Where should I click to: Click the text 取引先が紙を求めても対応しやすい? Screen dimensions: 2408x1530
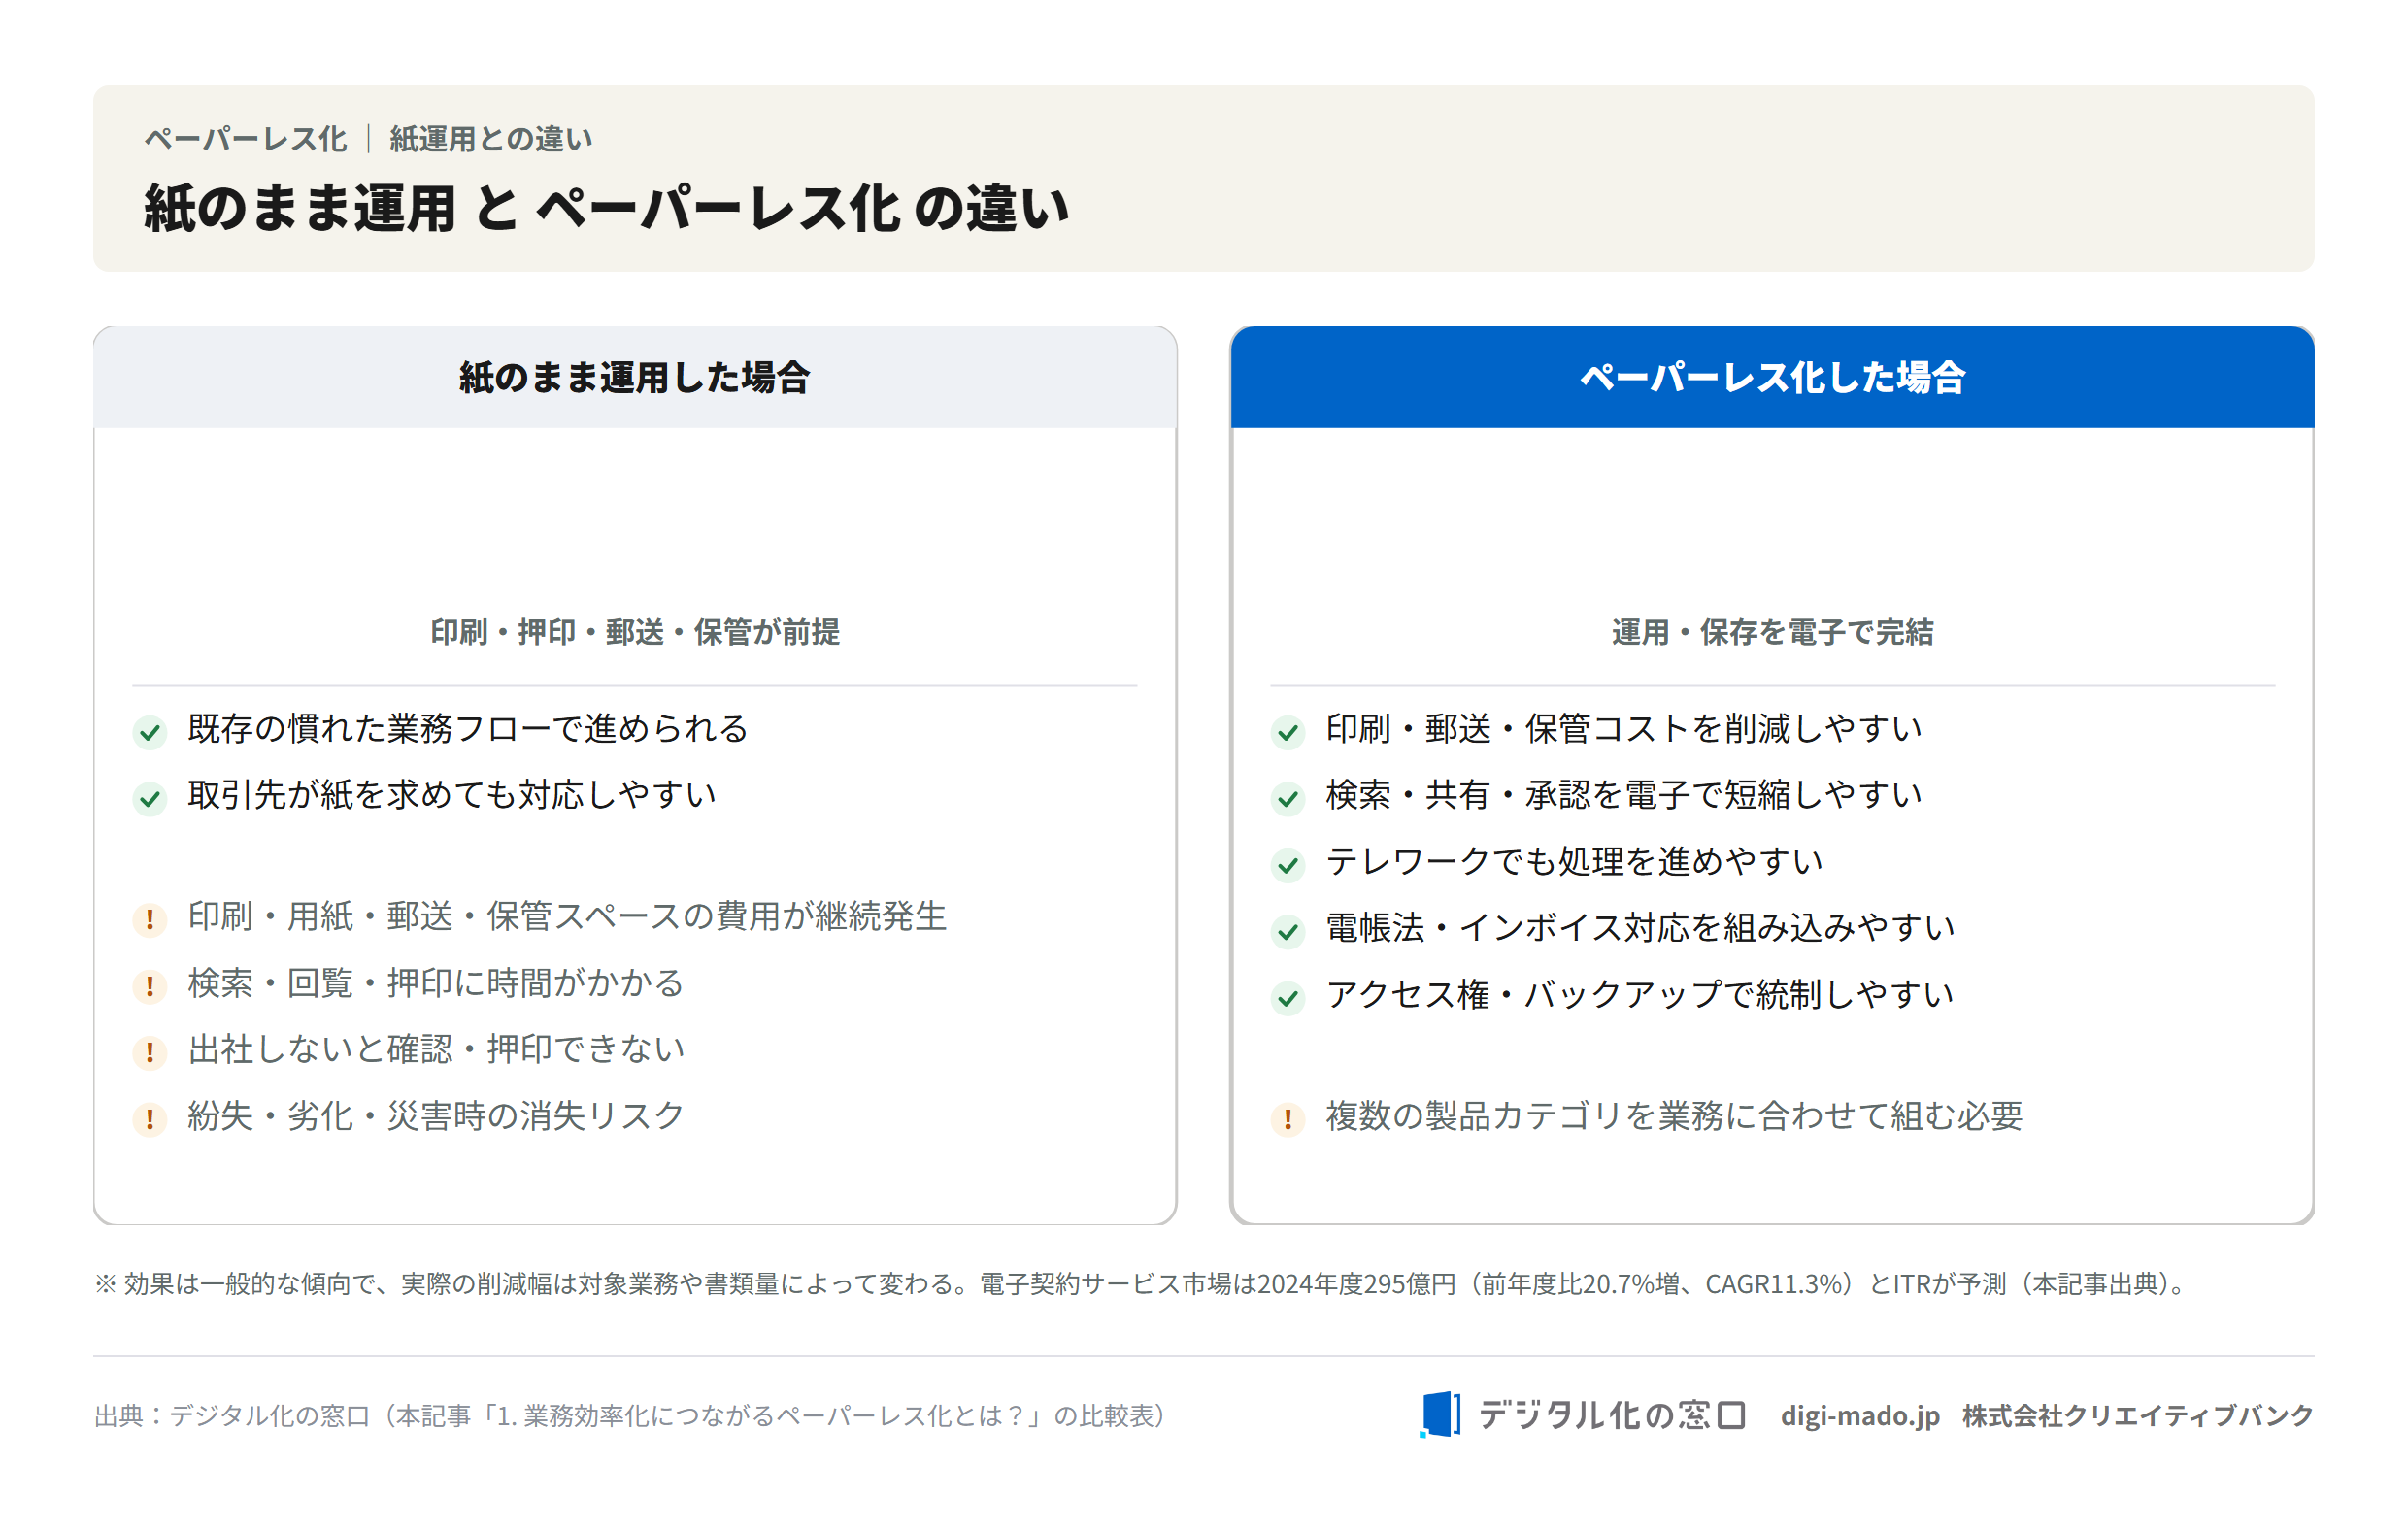(452, 795)
